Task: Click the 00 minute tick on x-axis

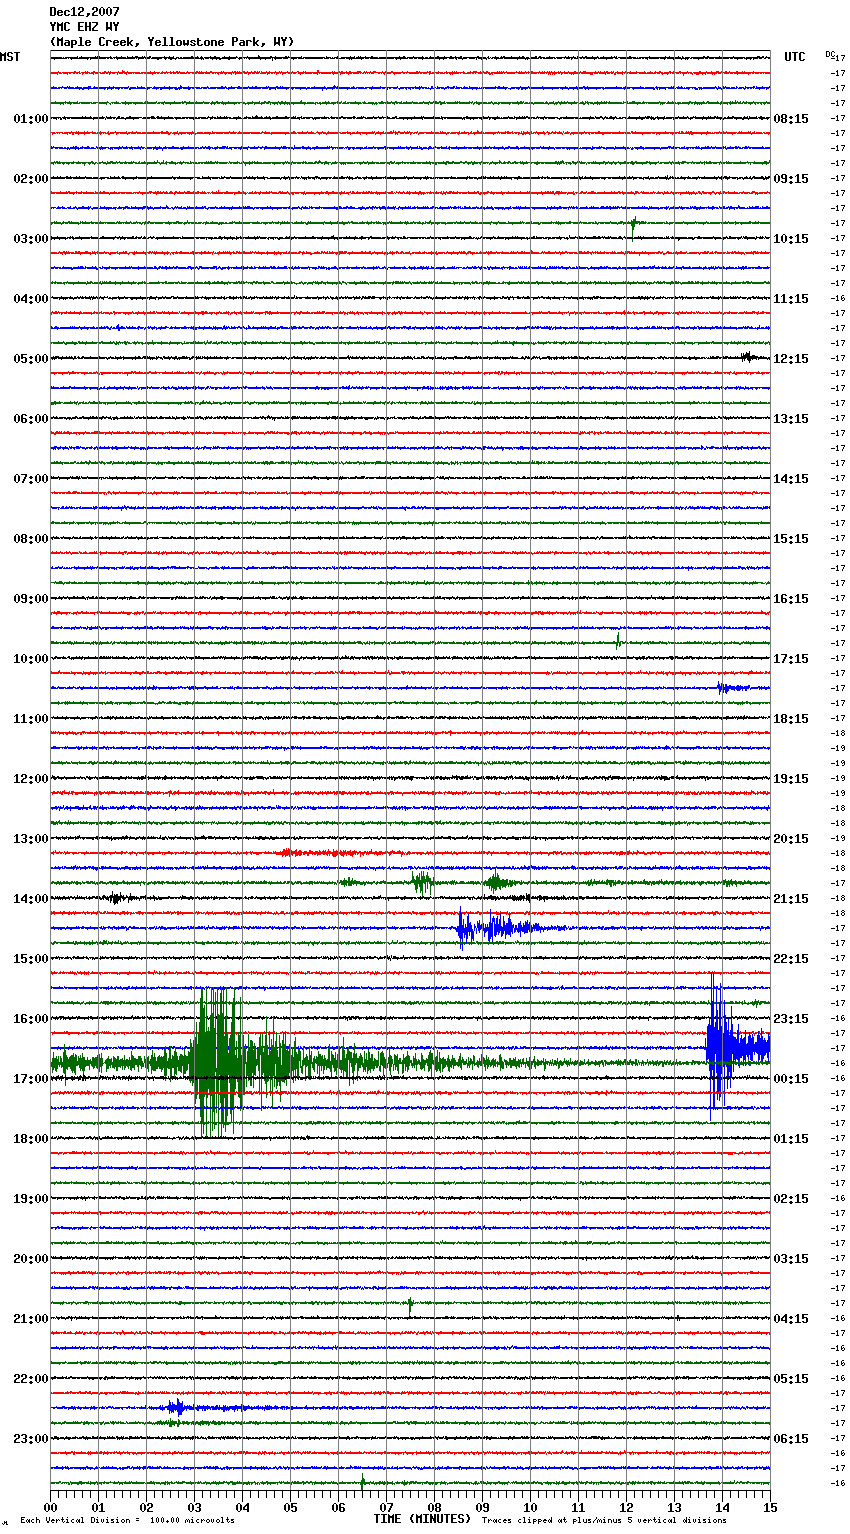Action: [50, 1507]
